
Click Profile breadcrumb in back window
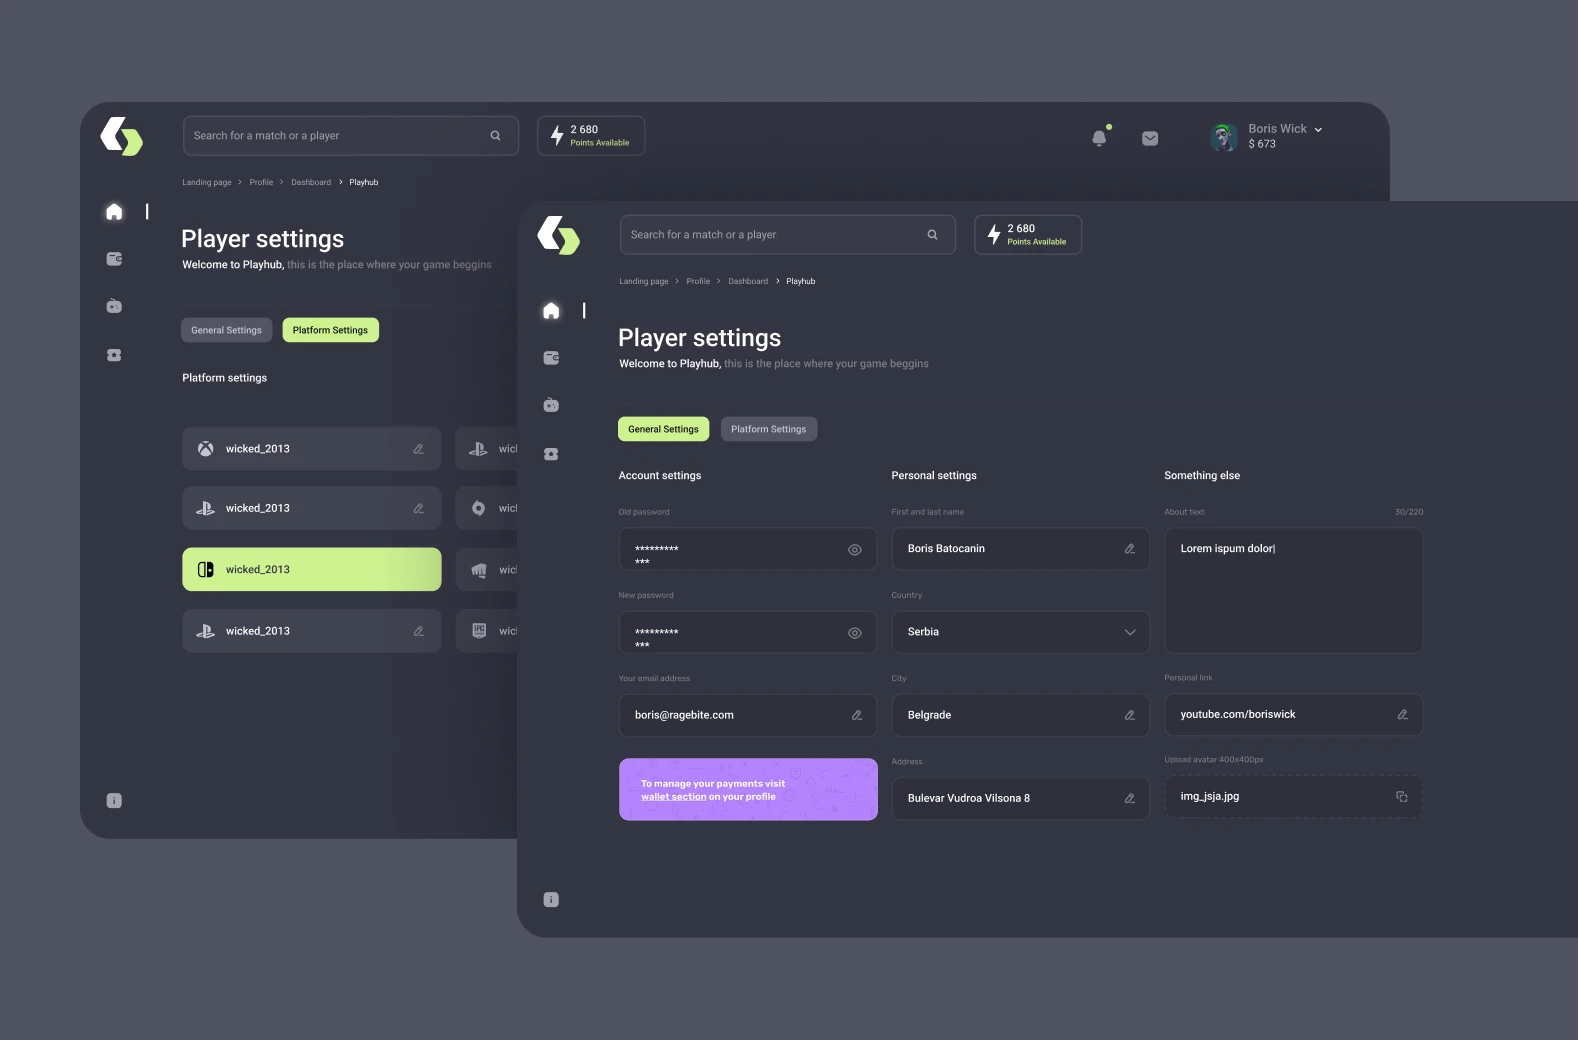coord(261,182)
